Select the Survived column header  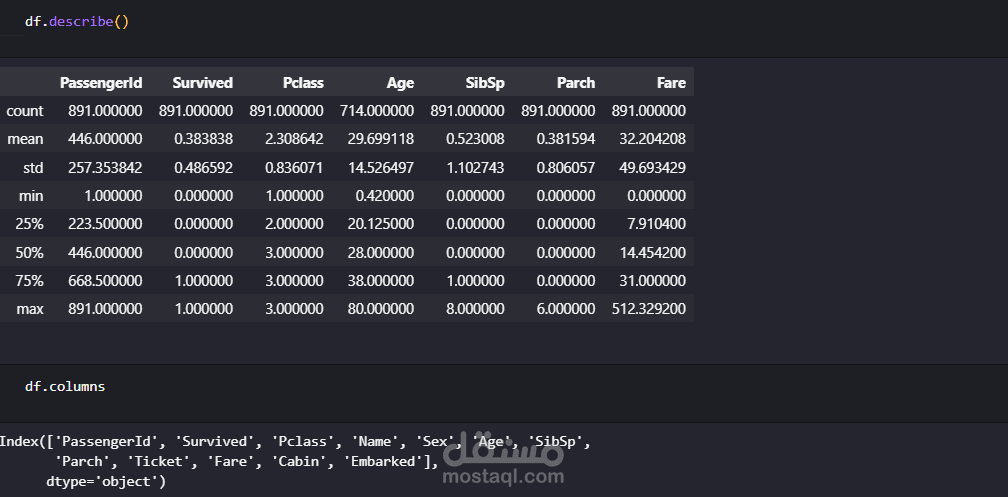[x=202, y=83]
